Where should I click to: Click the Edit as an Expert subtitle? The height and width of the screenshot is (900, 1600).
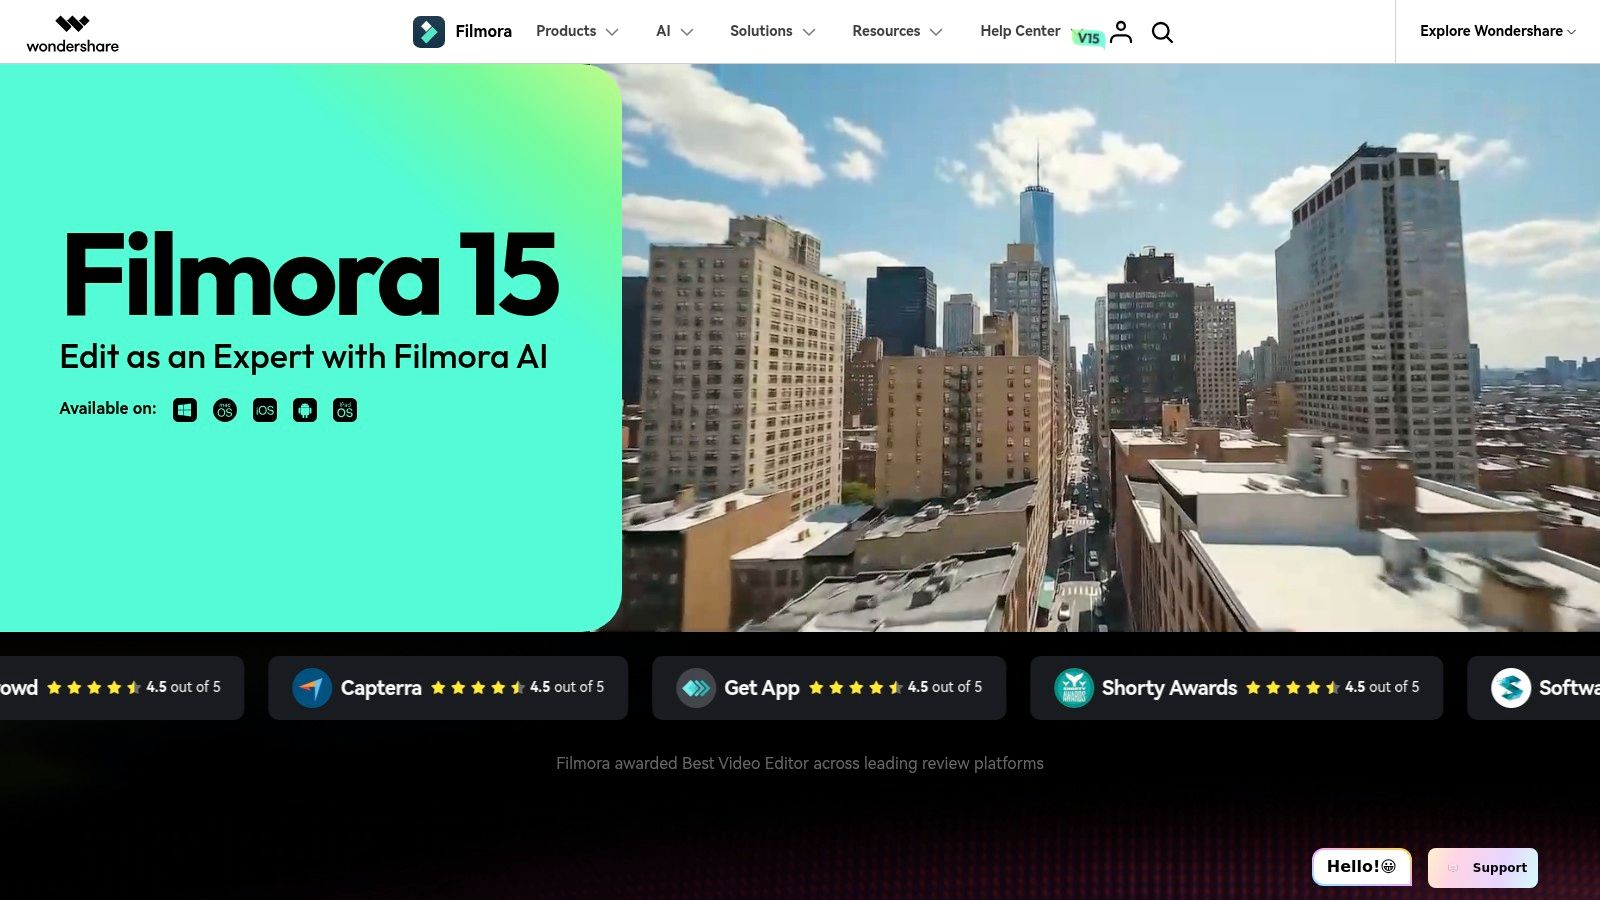tap(303, 357)
